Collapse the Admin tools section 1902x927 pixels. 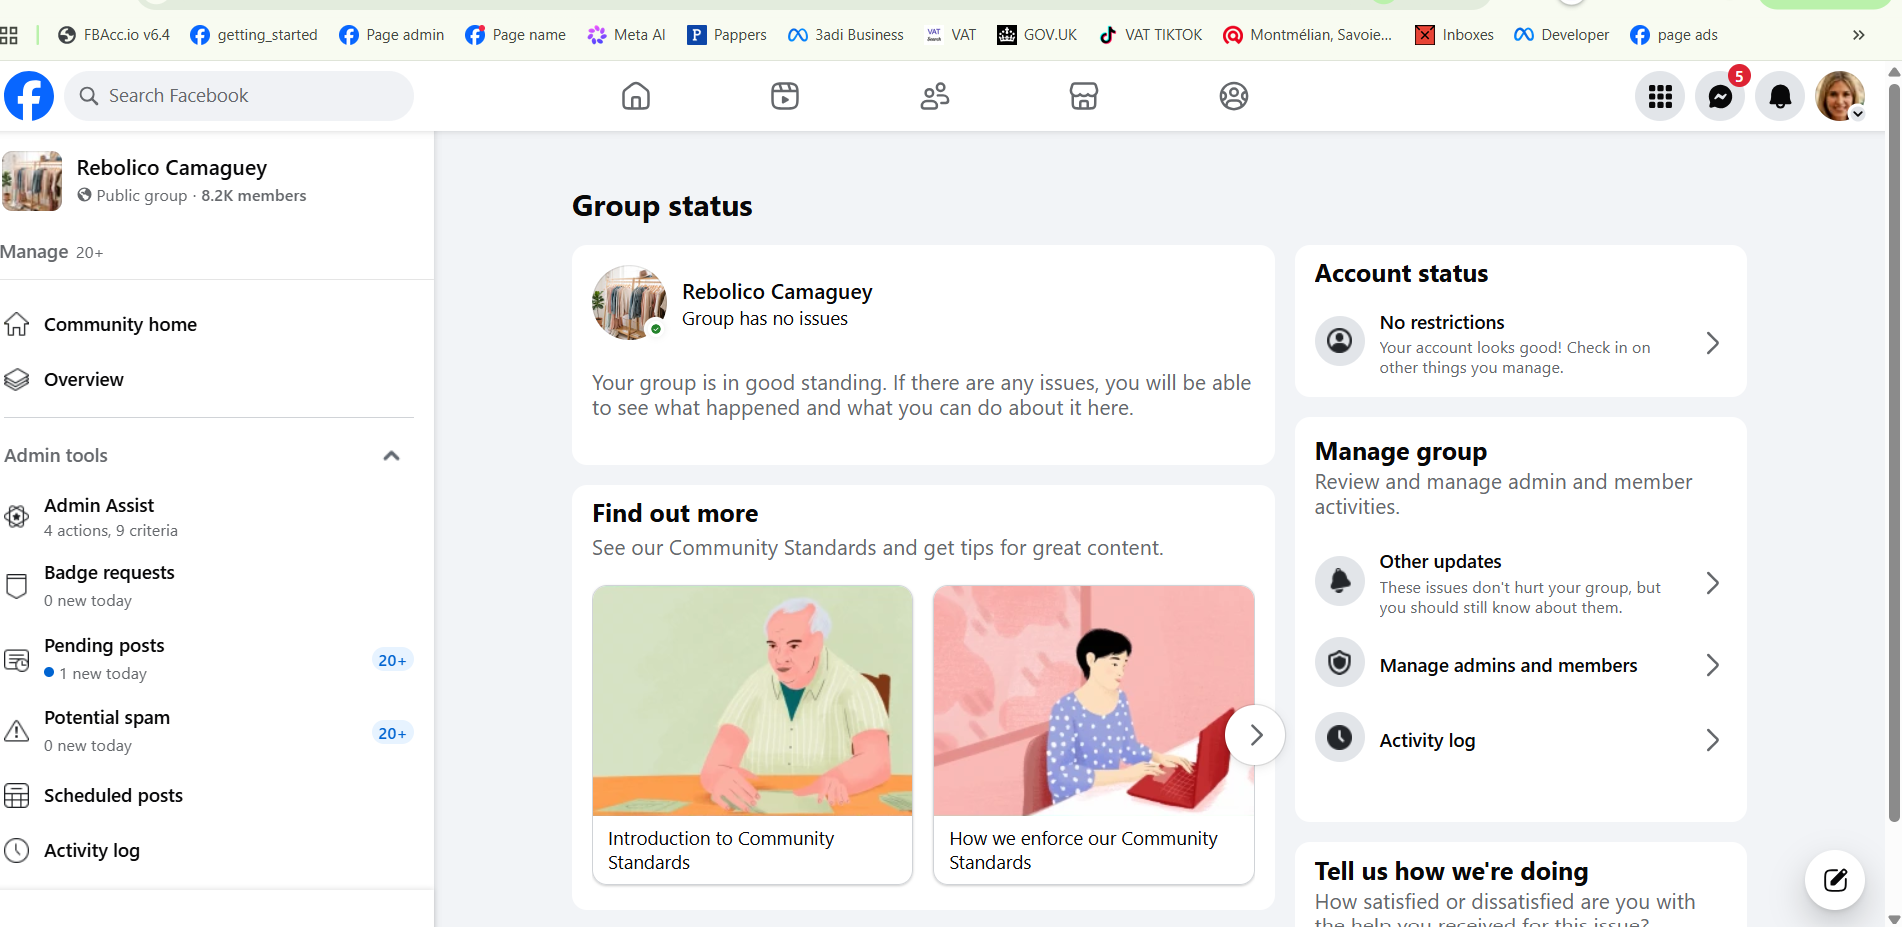point(391,456)
